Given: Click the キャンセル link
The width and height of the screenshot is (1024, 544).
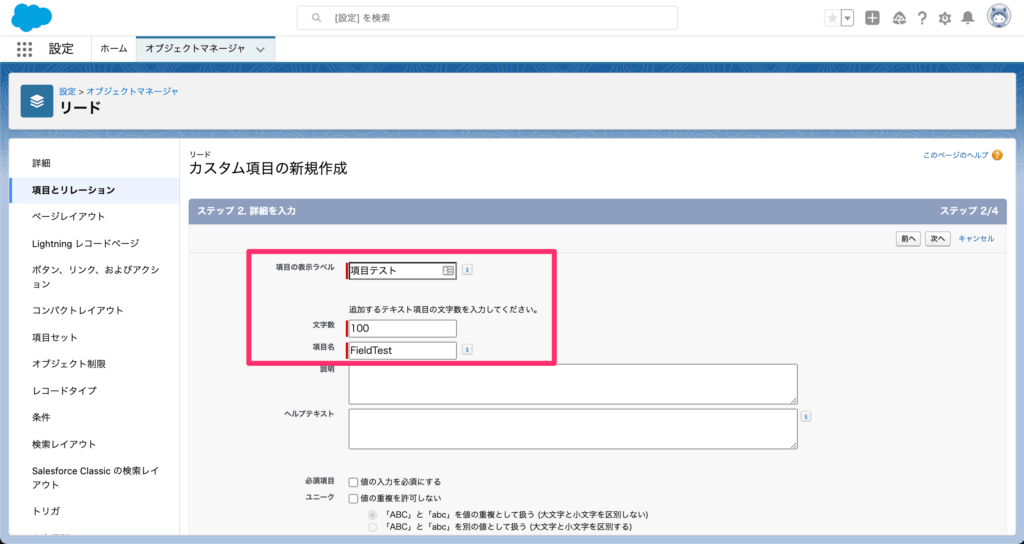Looking at the screenshot, I should coord(976,239).
